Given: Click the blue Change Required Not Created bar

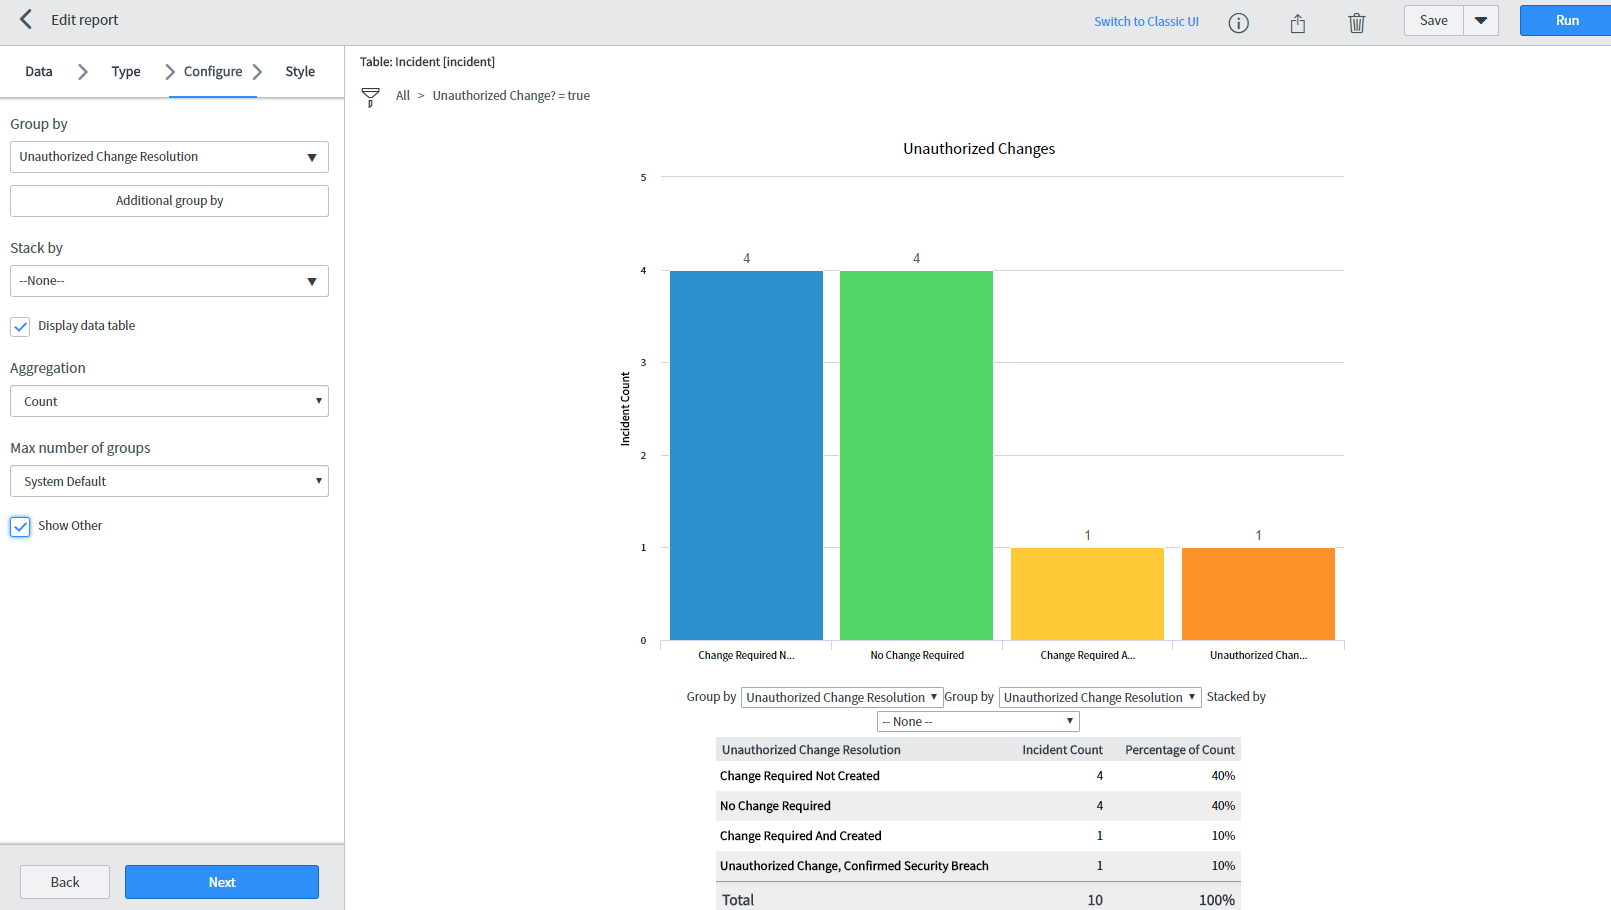Looking at the screenshot, I should click(746, 455).
